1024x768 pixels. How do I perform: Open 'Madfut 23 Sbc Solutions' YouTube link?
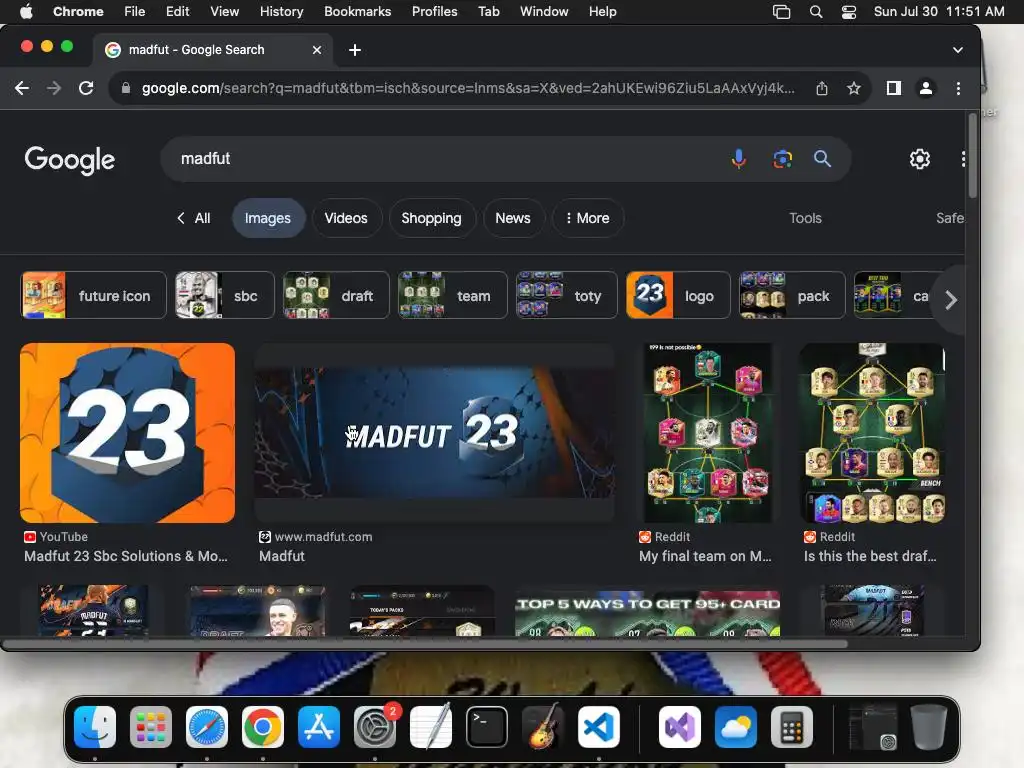click(x=126, y=556)
